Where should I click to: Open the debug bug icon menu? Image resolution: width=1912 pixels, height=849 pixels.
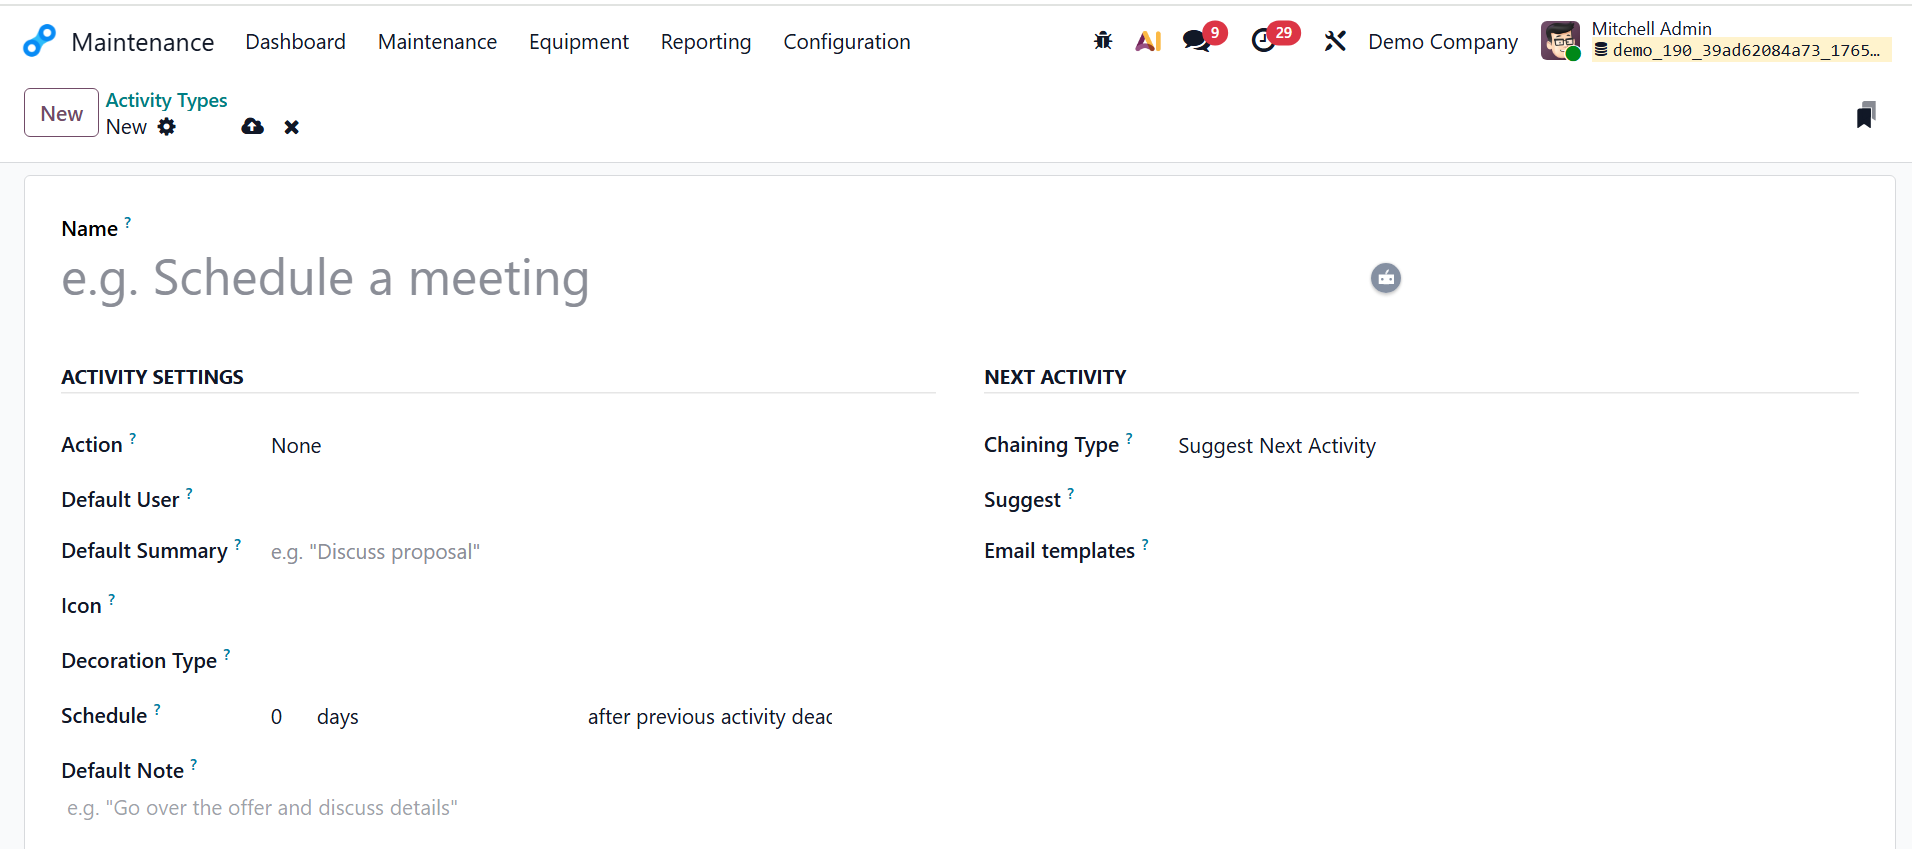click(x=1103, y=41)
